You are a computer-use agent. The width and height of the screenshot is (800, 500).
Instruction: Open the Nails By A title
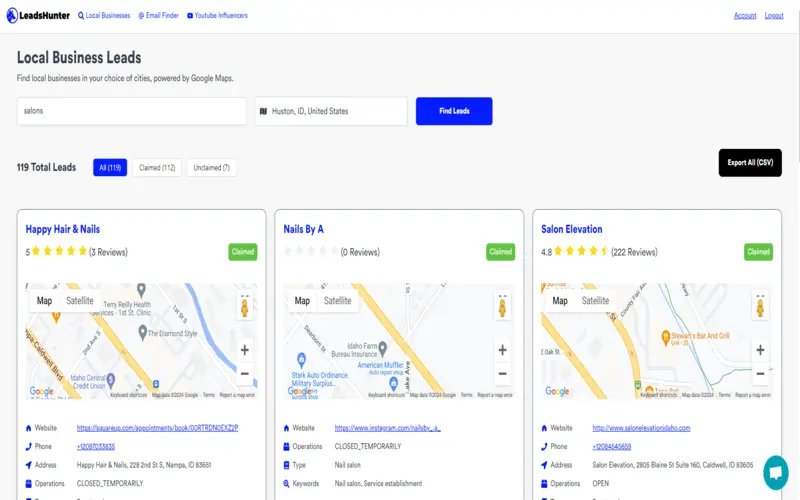click(303, 229)
